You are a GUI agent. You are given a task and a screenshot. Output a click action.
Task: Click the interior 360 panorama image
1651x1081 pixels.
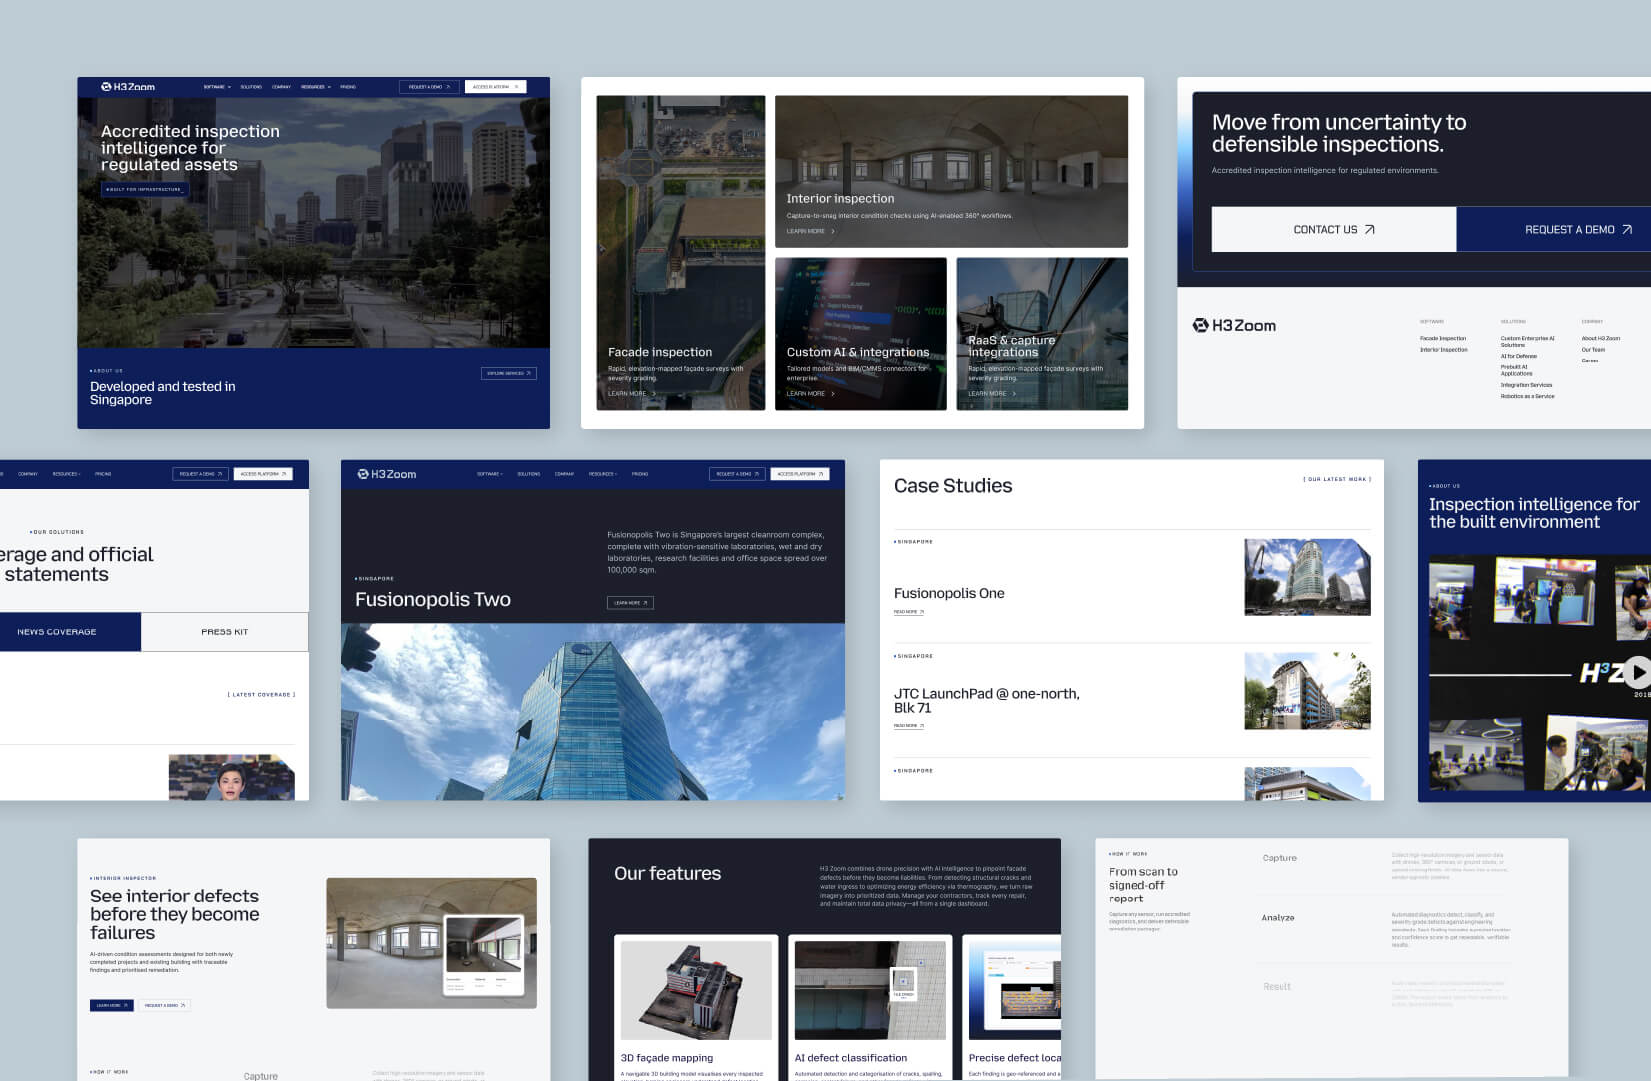431,943
